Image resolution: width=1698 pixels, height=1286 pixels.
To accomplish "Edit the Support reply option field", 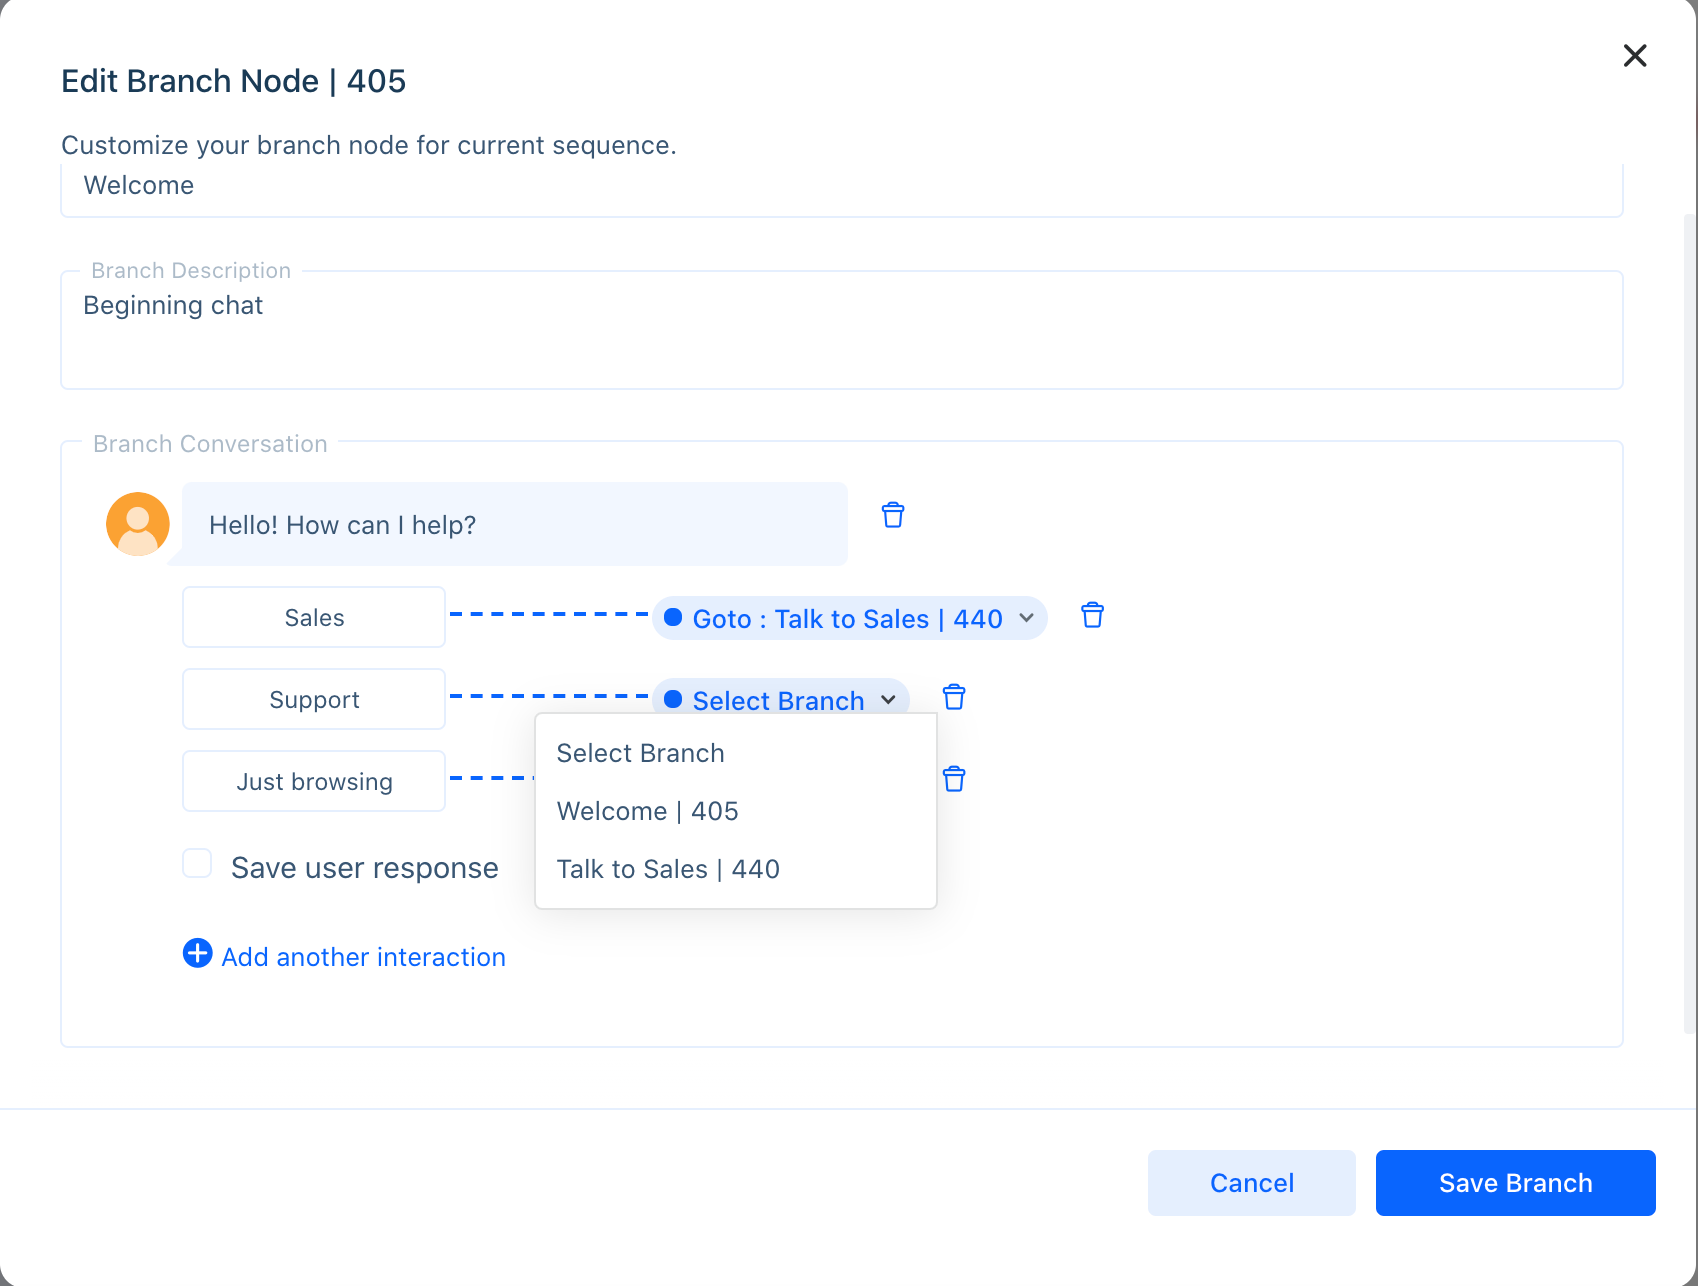I will pos(314,700).
